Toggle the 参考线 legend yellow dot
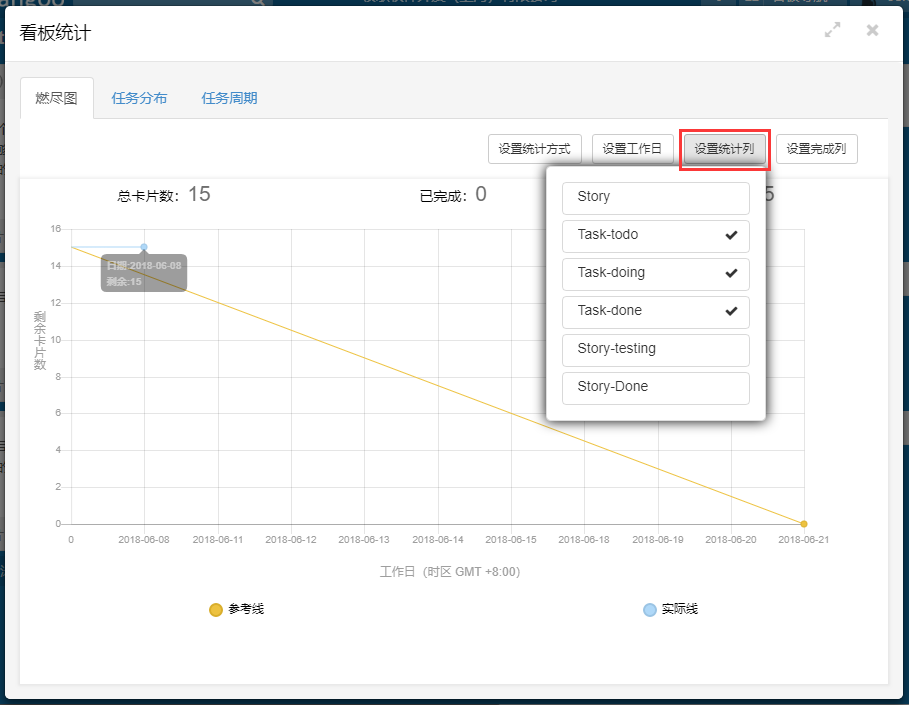The image size is (909, 705). [x=216, y=609]
